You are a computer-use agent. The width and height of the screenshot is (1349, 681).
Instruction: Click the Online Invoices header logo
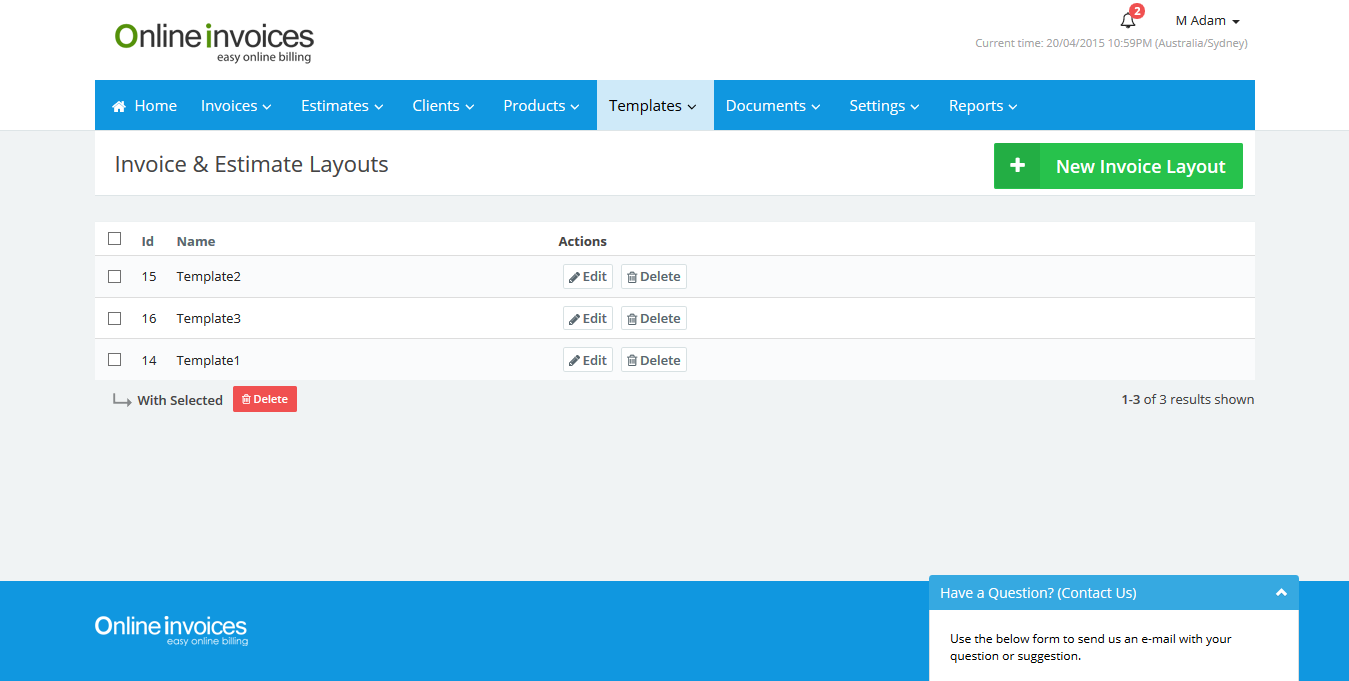214,42
